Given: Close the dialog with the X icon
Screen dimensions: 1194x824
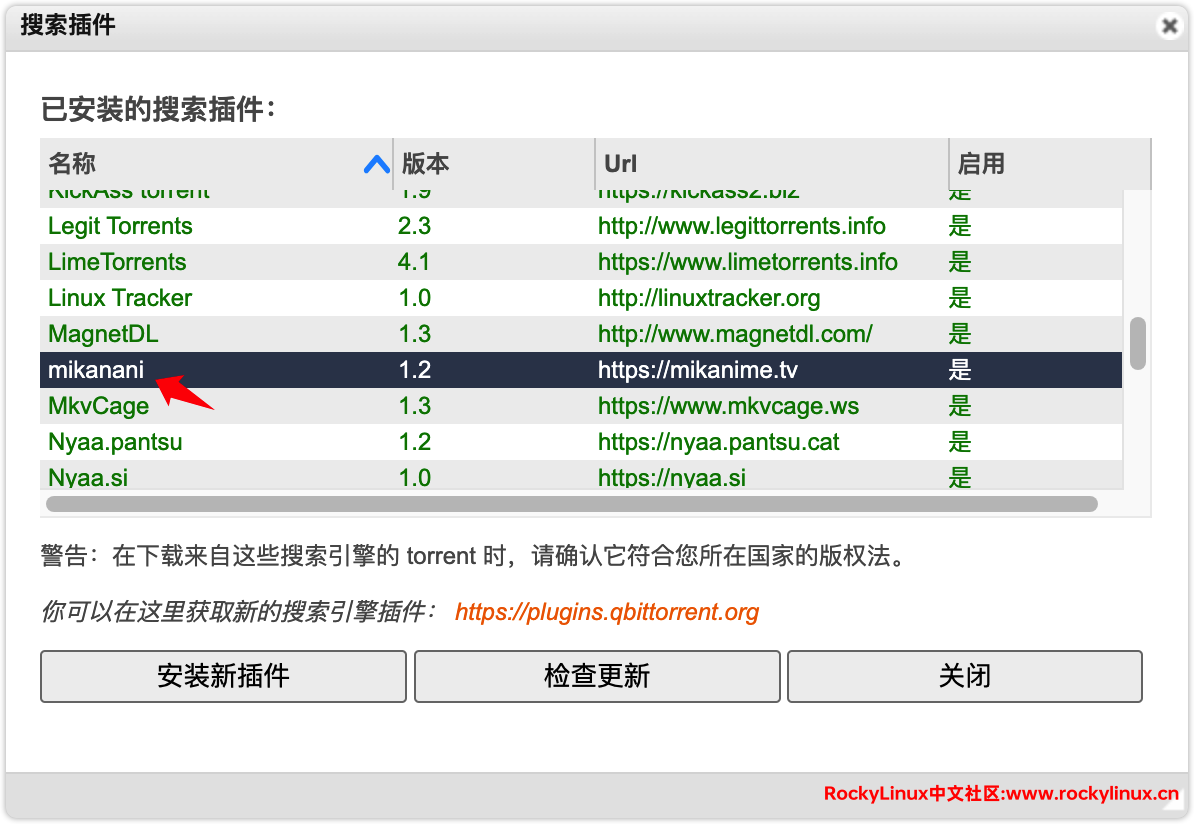Looking at the screenshot, I should click(x=1168, y=26).
